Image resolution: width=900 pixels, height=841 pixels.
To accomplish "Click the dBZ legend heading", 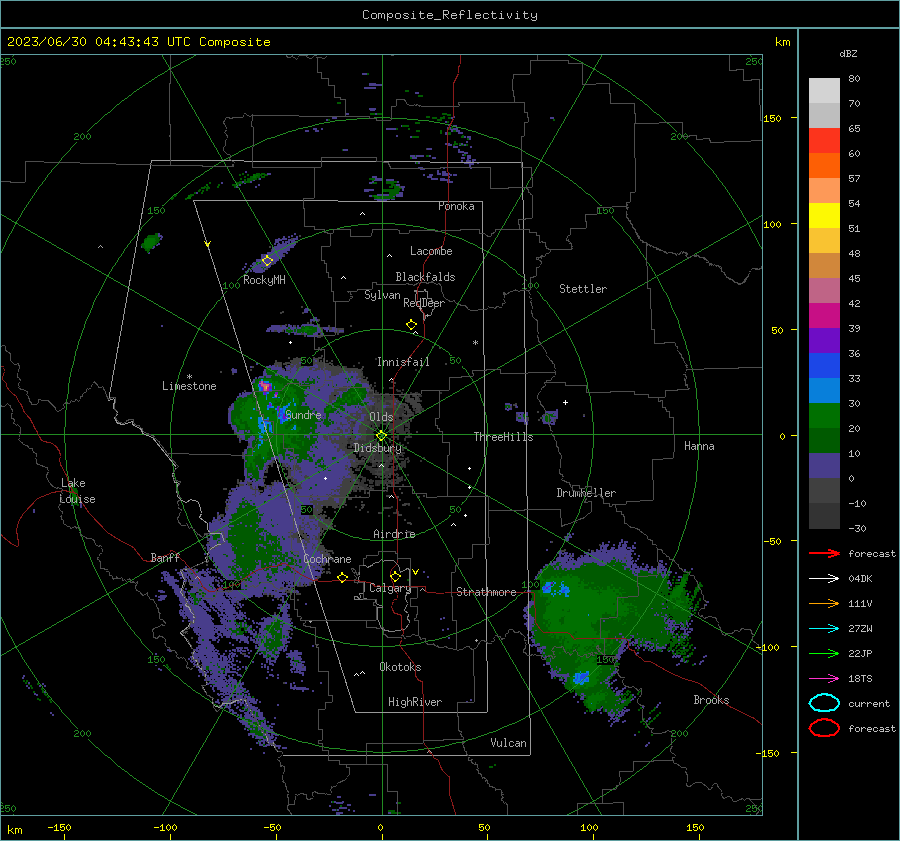I will pos(848,53).
